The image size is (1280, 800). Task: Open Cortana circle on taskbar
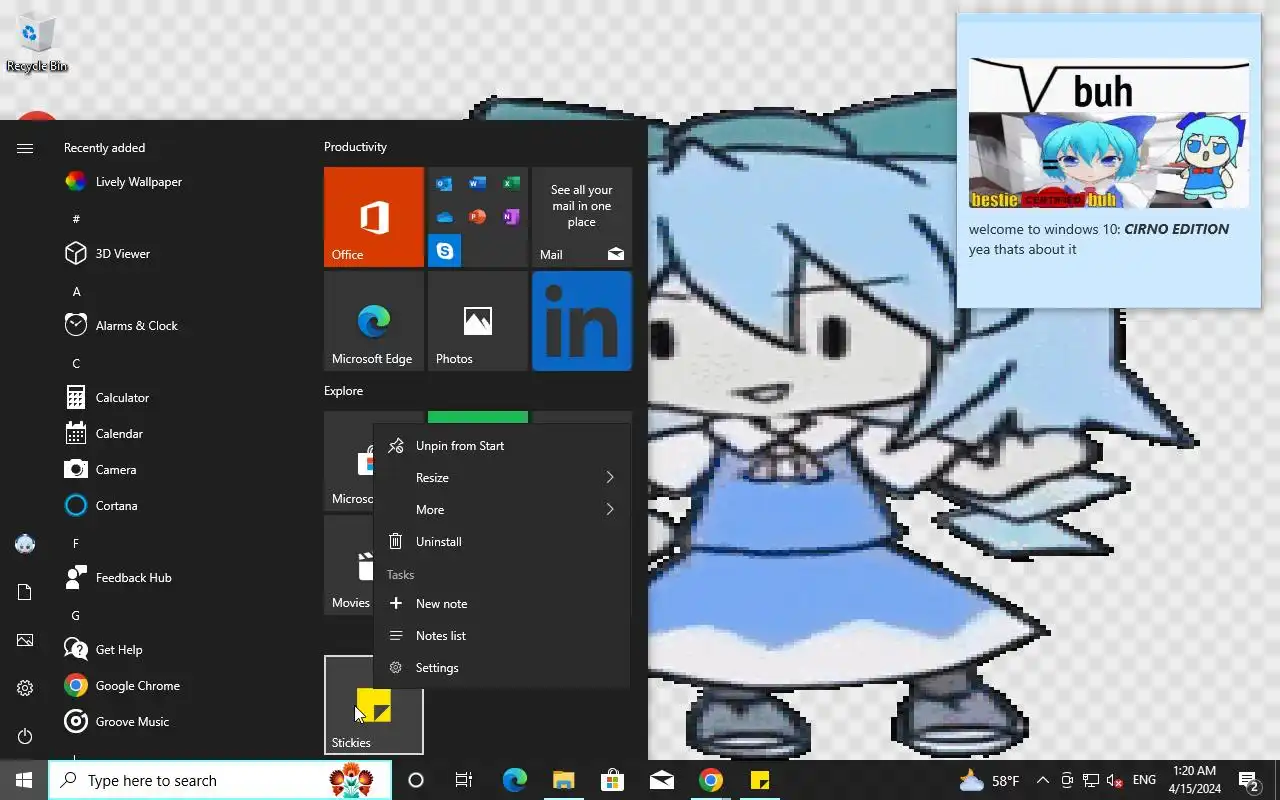pos(416,780)
